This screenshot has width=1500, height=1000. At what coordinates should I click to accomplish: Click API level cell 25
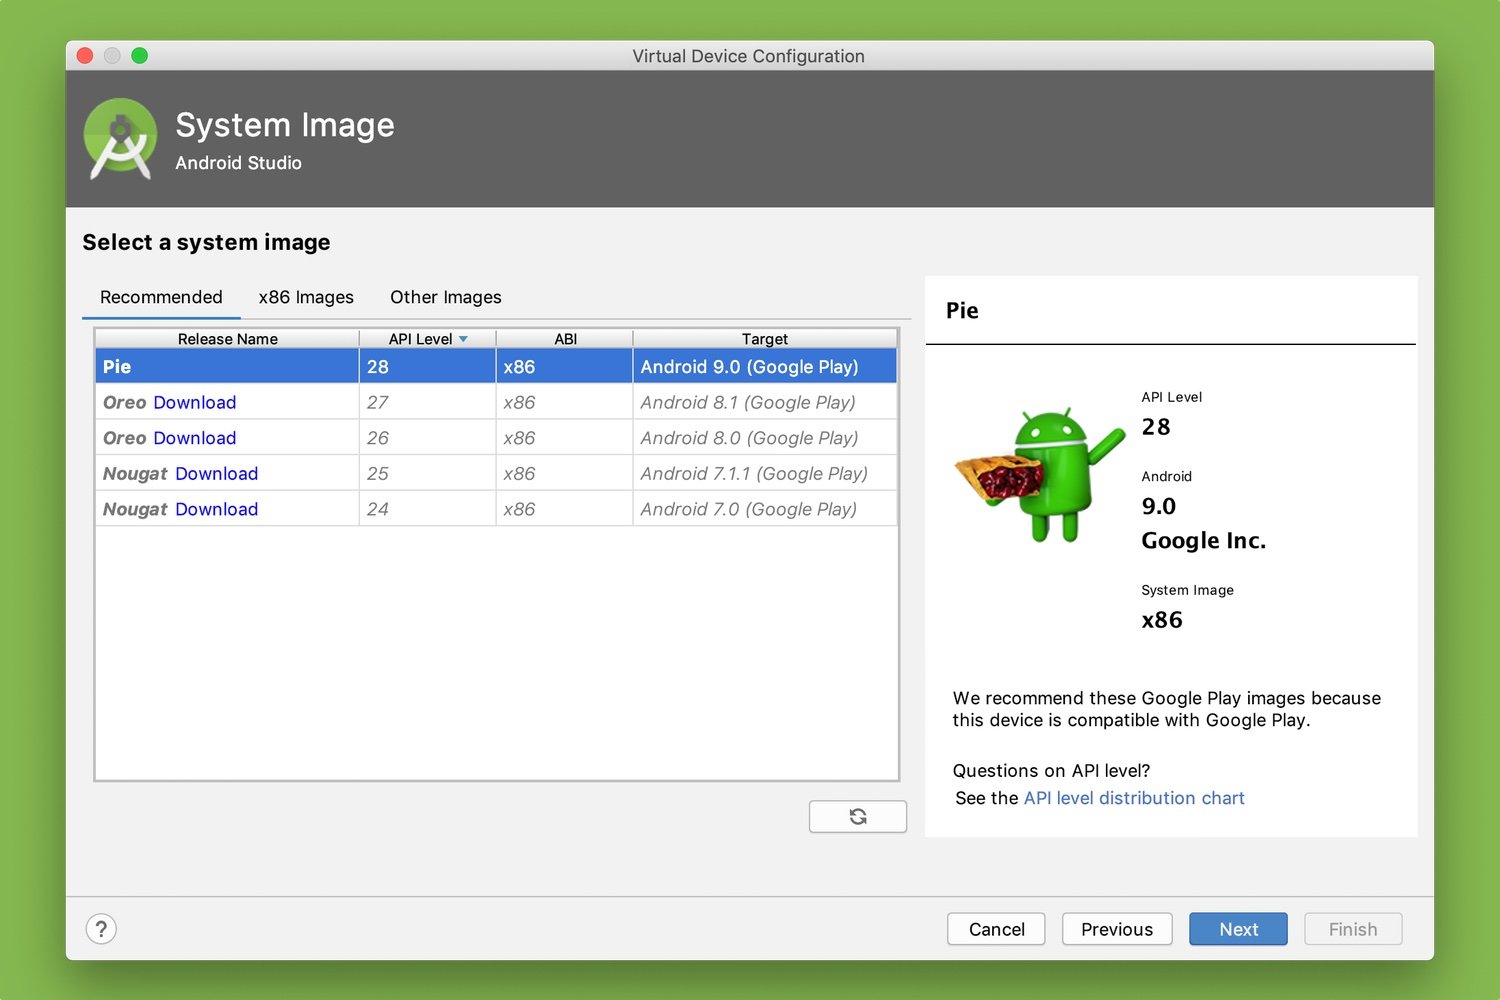pyautogui.click(x=427, y=474)
